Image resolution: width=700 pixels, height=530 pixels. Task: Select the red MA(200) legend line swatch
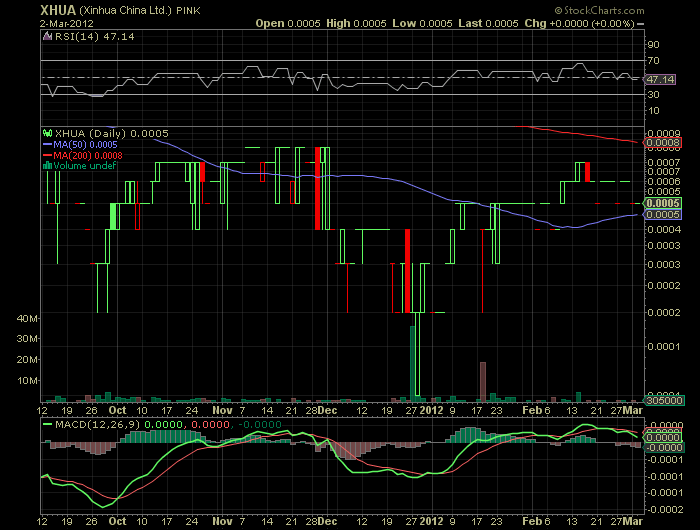pyautogui.click(x=47, y=155)
